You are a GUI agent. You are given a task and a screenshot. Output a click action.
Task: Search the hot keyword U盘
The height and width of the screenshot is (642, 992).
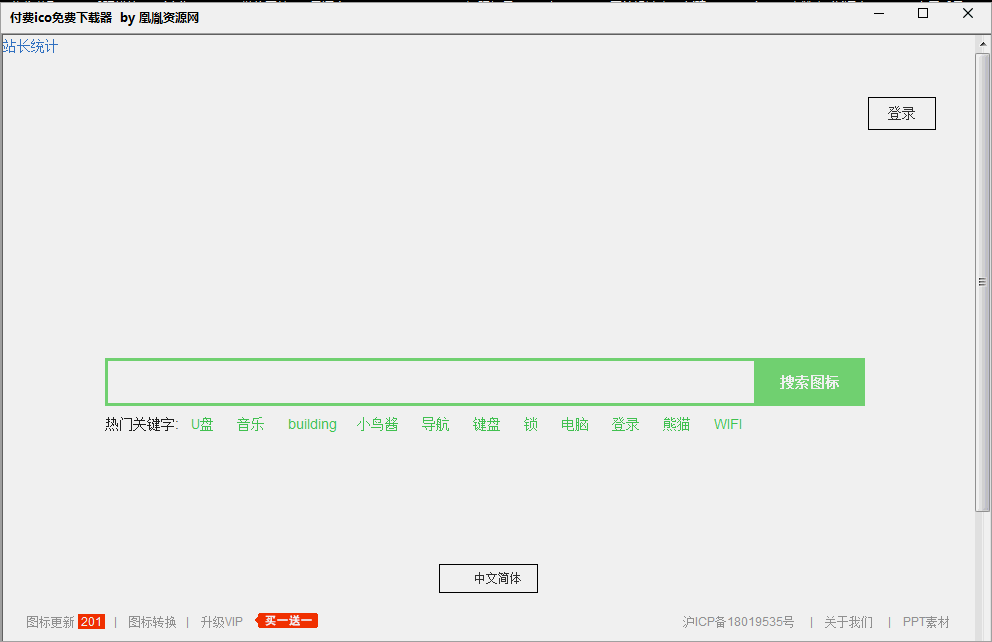(x=201, y=424)
